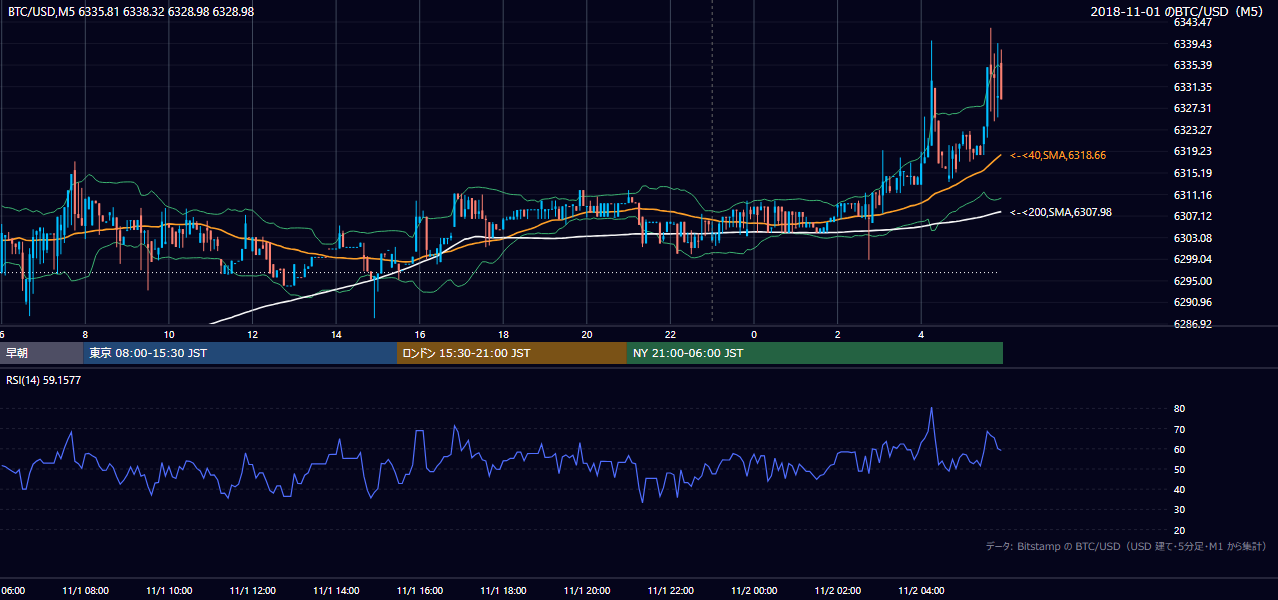Viewport: 1278px width, 600px height.
Task: Click hour label 18 under price chart
Action: pyautogui.click(x=503, y=334)
